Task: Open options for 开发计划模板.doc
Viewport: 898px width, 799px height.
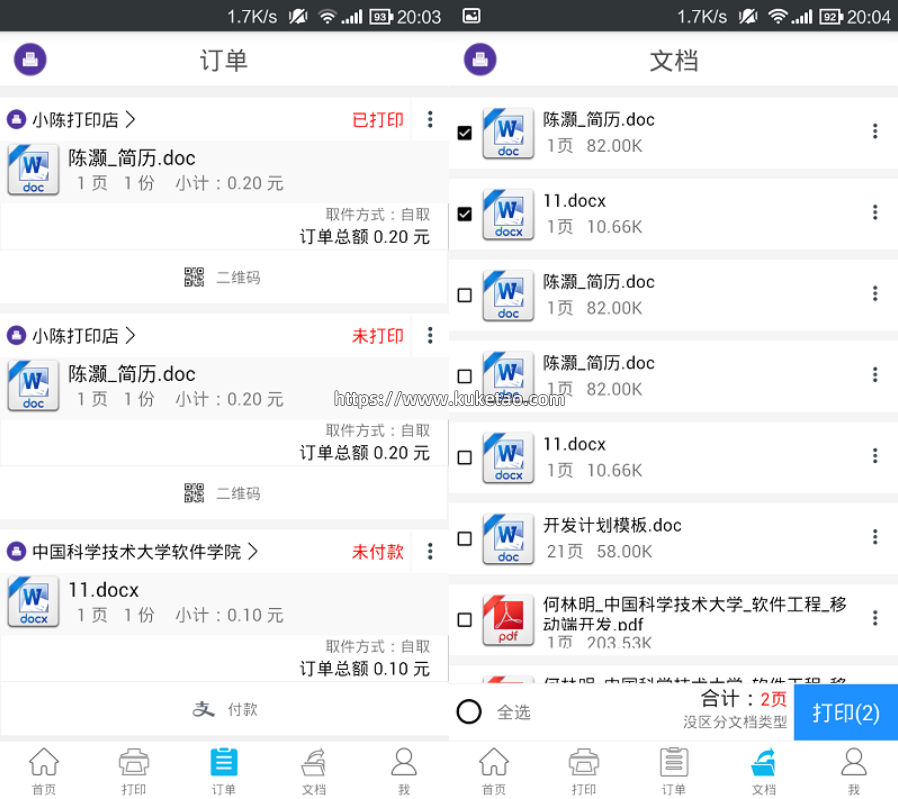Action: click(875, 537)
